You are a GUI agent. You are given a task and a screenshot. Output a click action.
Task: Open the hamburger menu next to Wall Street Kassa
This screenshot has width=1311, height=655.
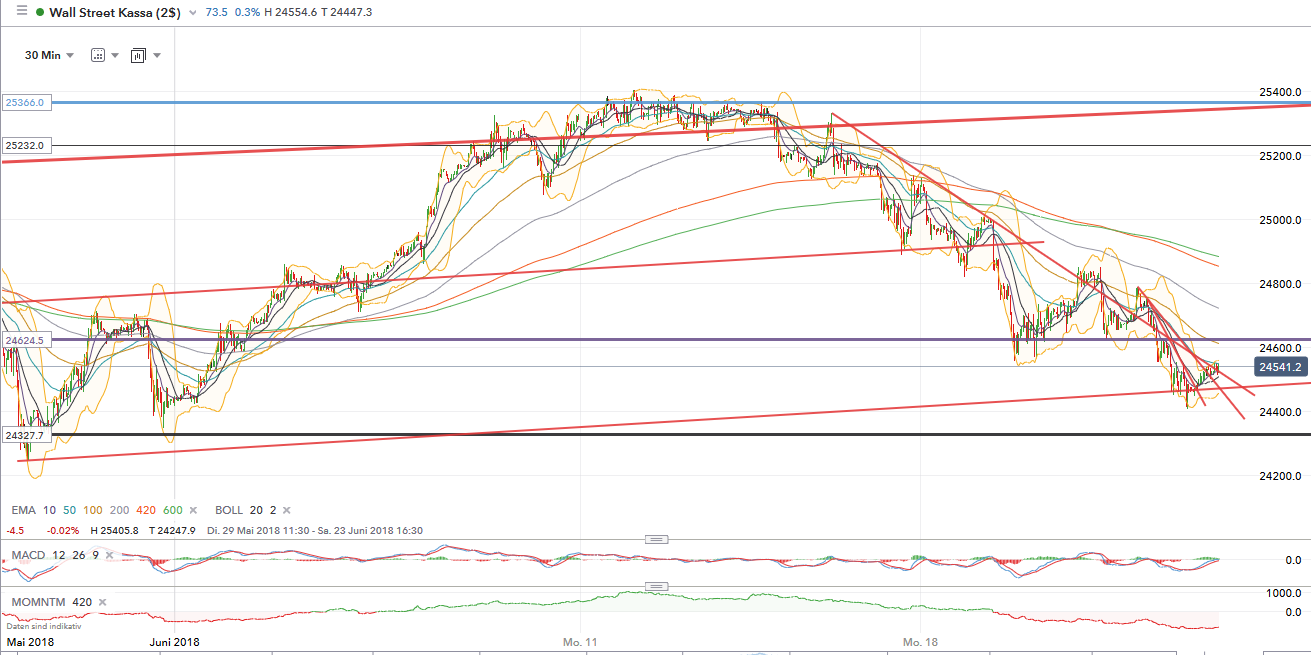21,11
